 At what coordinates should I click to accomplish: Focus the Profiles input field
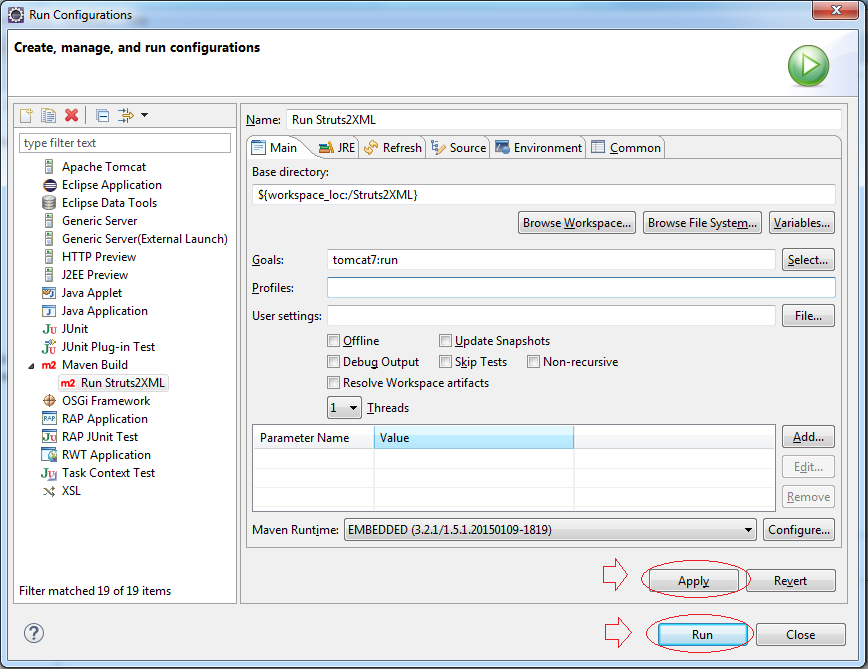tap(581, 288)
